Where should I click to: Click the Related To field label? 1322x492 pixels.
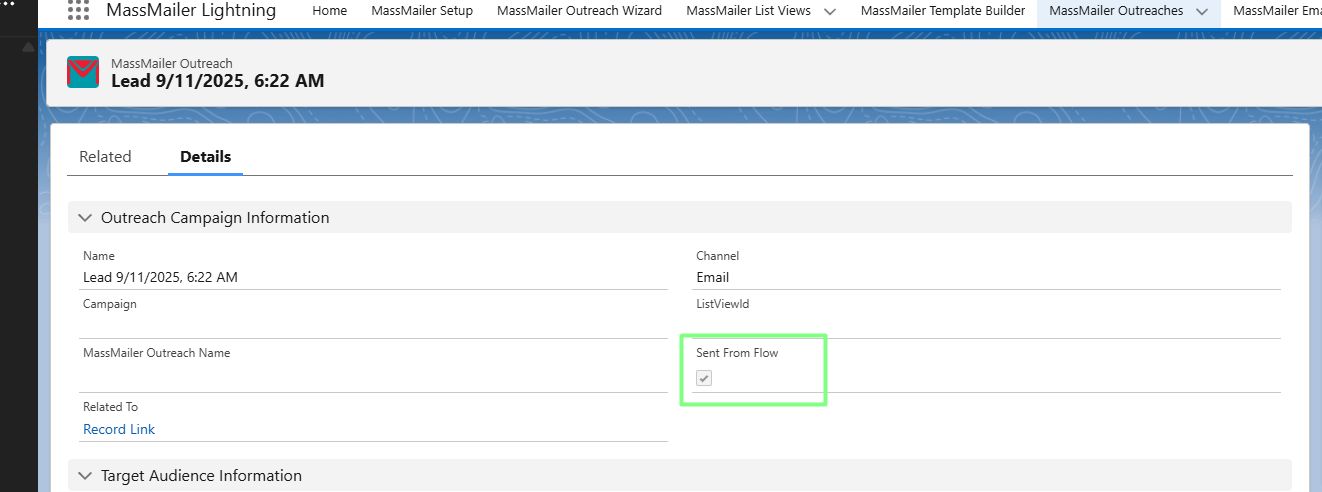[x=110, y=407]
